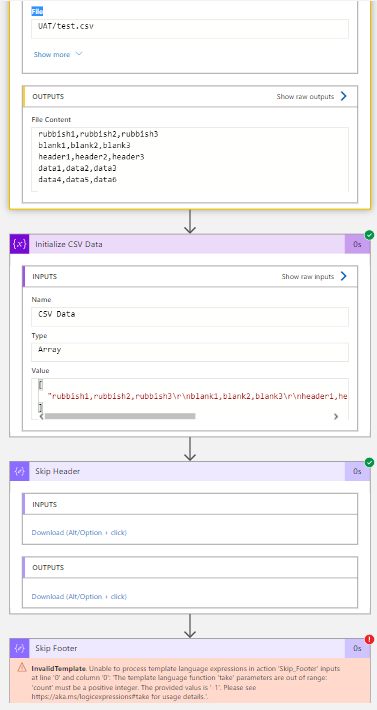377x710 pixels.
Task: Click the line rubbish1,rubbish2,rubbish3 in File Content
Action: [x=98, y=134]
